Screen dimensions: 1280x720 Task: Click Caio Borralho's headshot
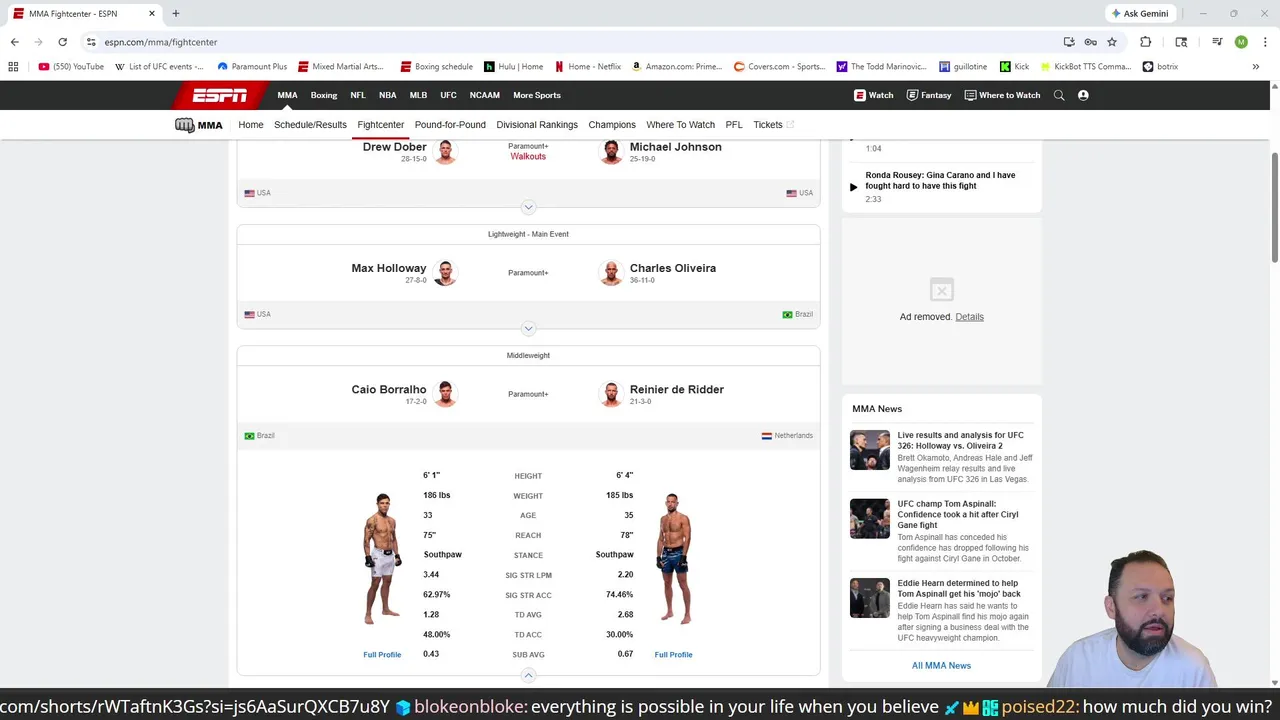click(446, 394)
